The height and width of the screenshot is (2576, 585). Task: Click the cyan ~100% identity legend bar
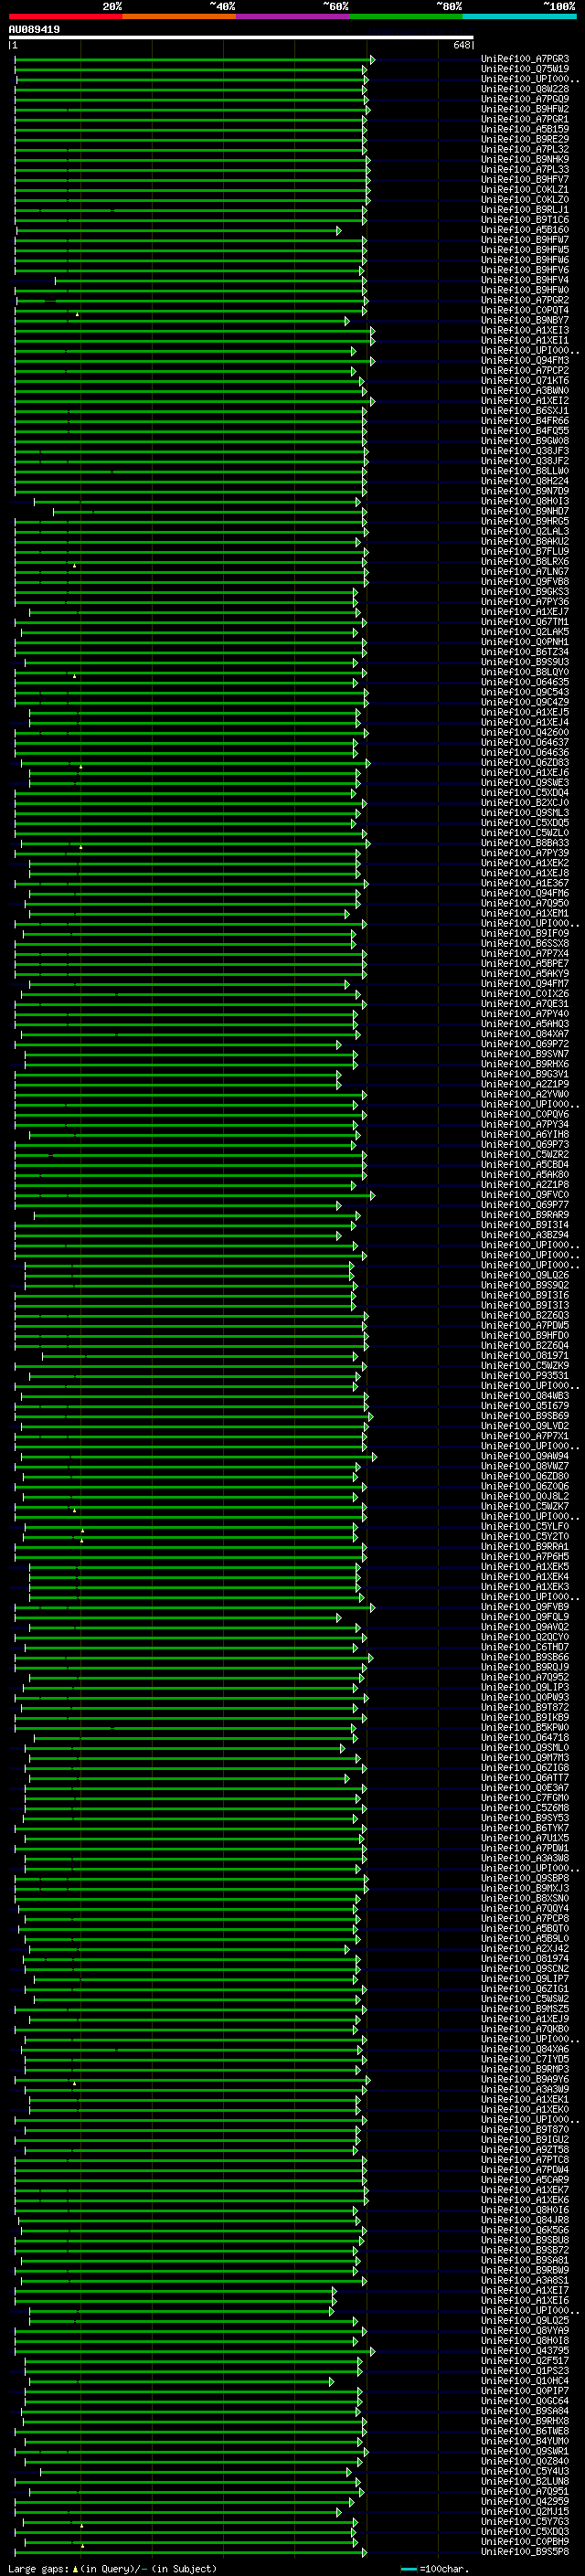point(519,16)
